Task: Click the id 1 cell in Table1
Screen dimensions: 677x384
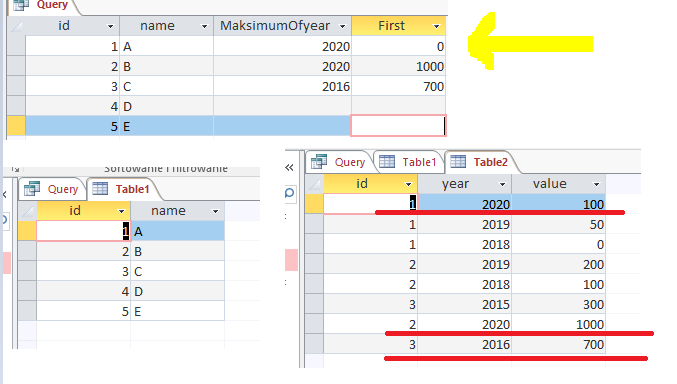Action: click(x=83, y=231)
